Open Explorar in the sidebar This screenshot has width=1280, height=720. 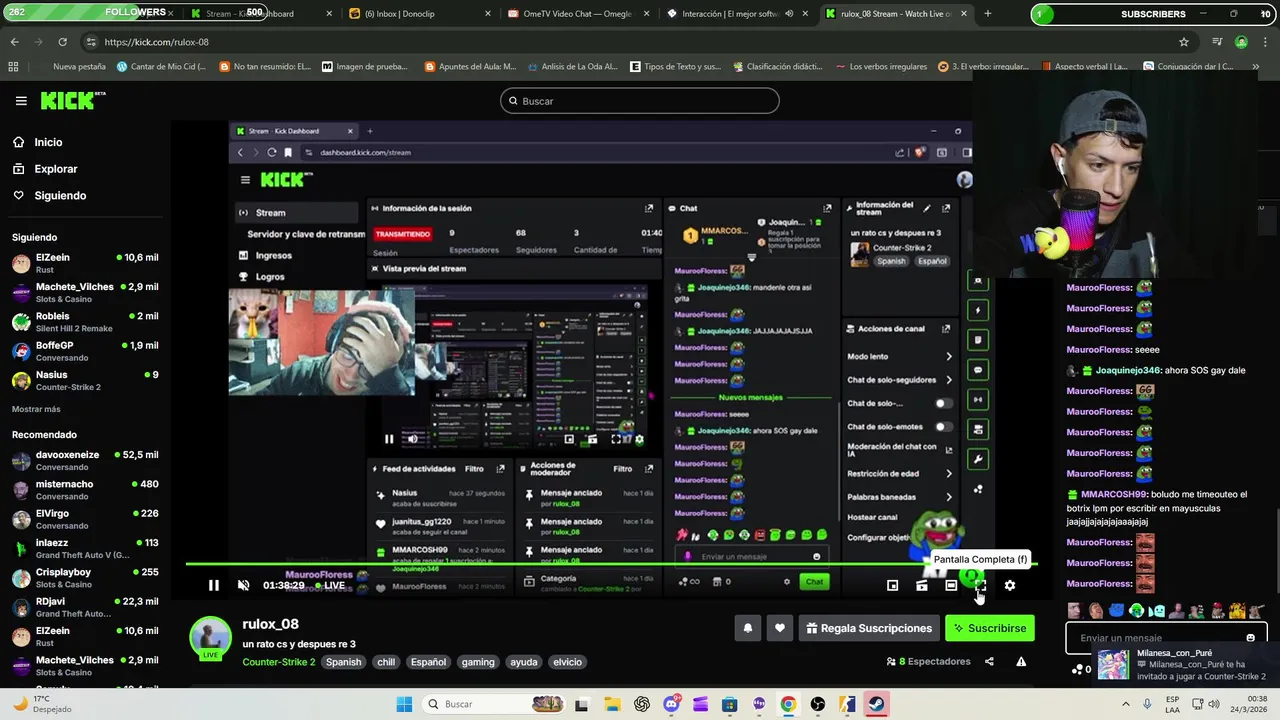(x=55, y=169)
